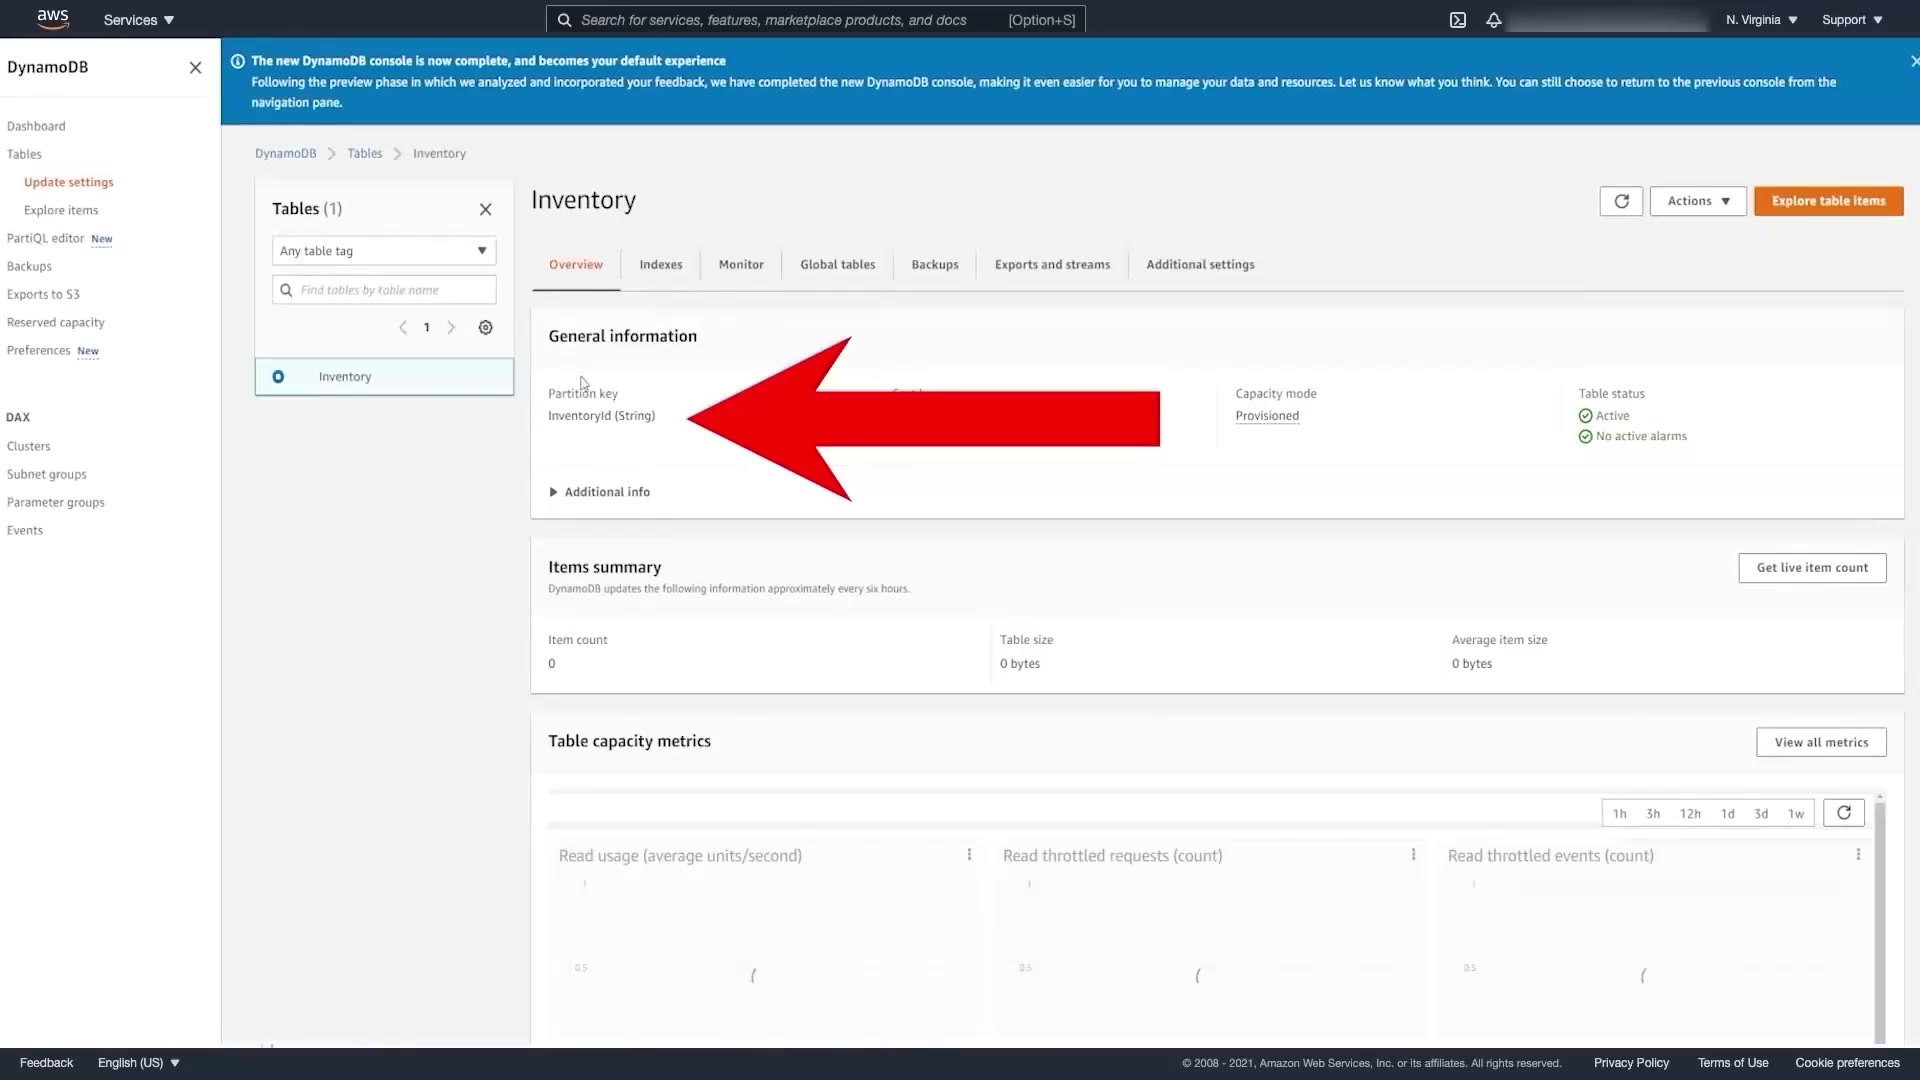Click Explore table items button
1920x1080 pixels.
coord(1828,201)
